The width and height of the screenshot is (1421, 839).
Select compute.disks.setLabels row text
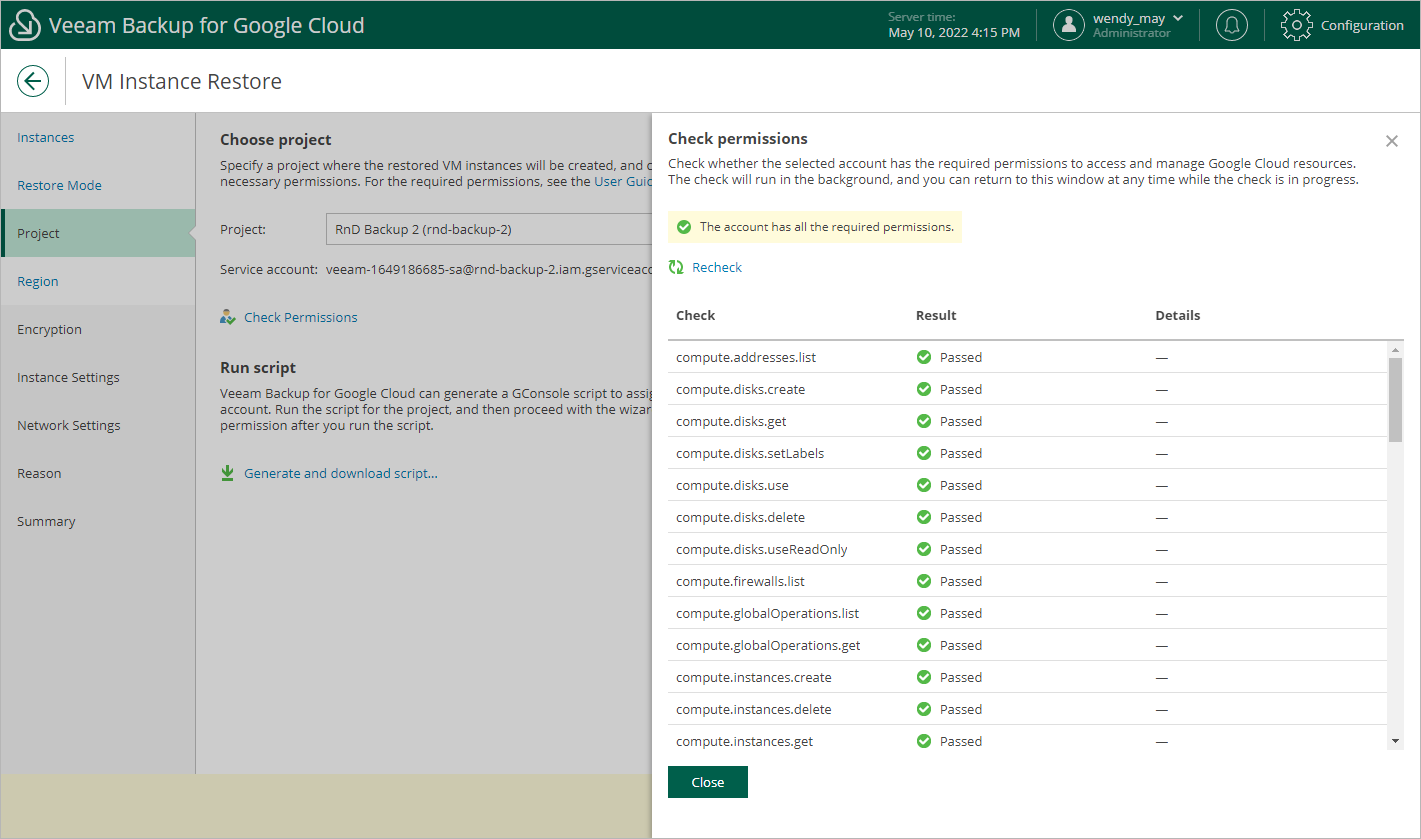[x=750, y=453]
